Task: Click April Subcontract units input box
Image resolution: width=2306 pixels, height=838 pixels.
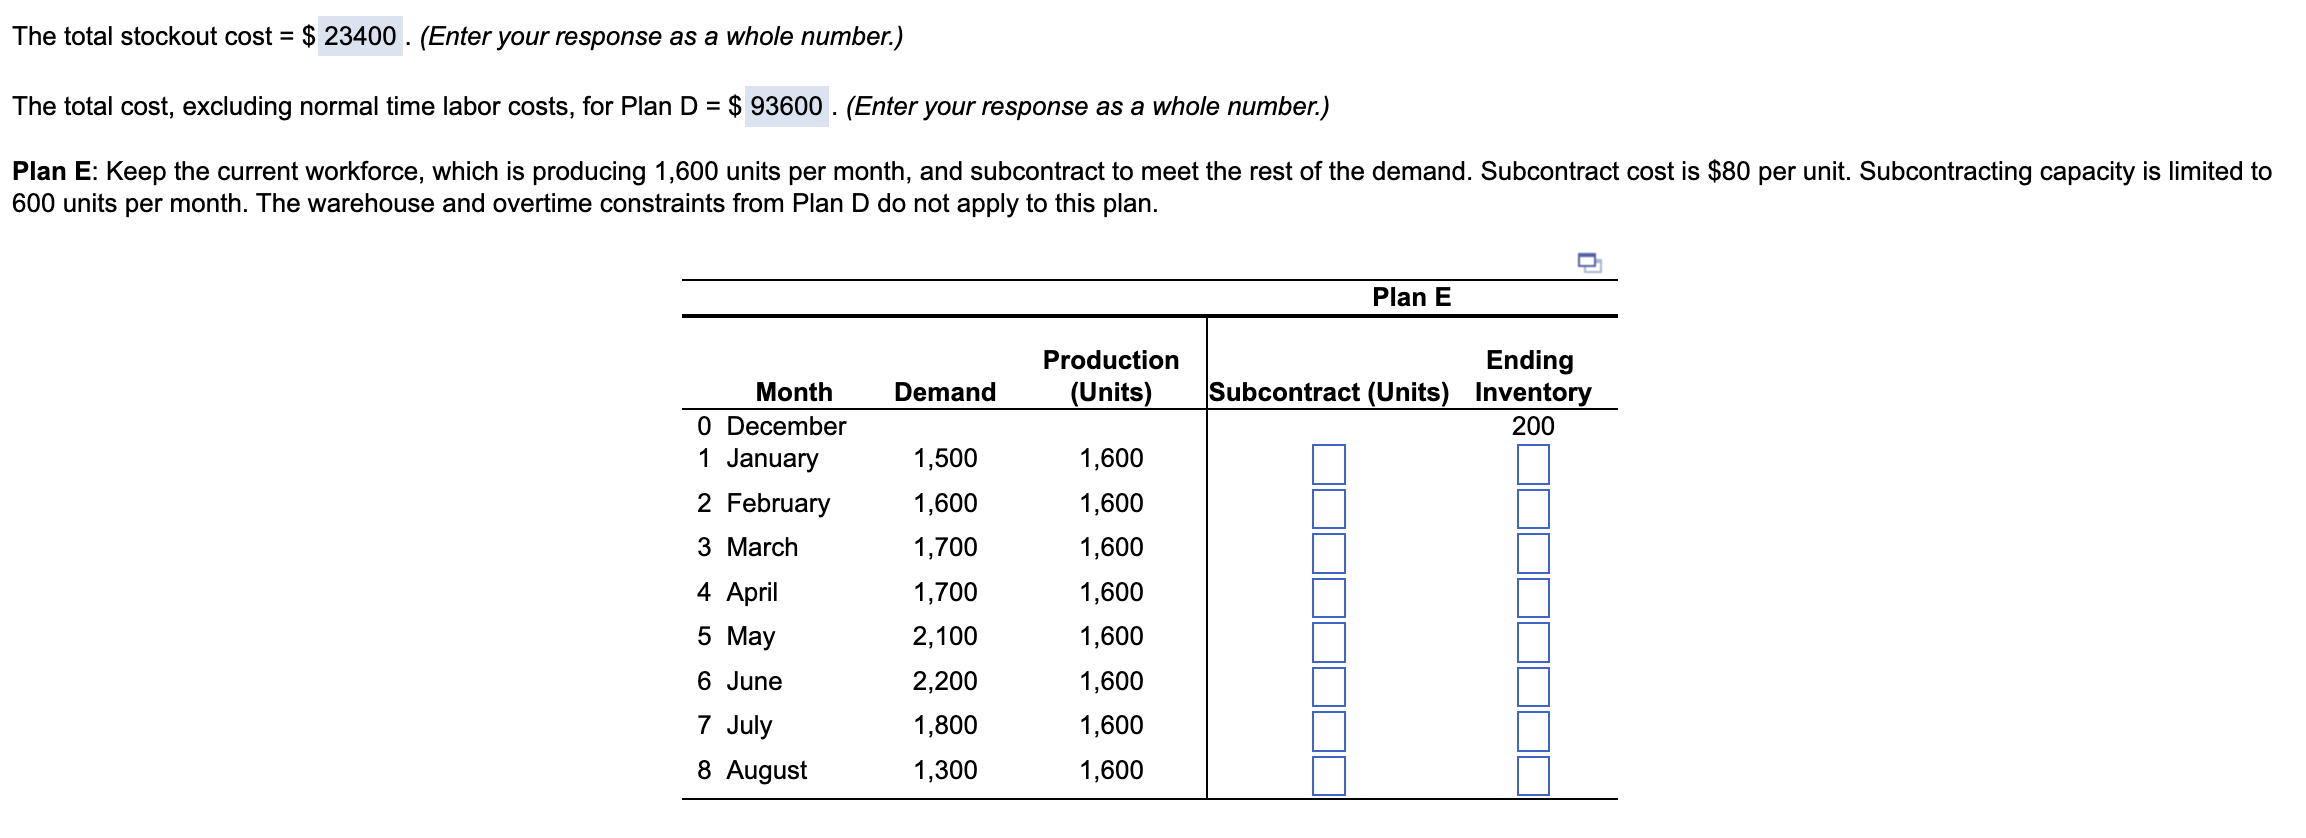Action: [1328, 597]
